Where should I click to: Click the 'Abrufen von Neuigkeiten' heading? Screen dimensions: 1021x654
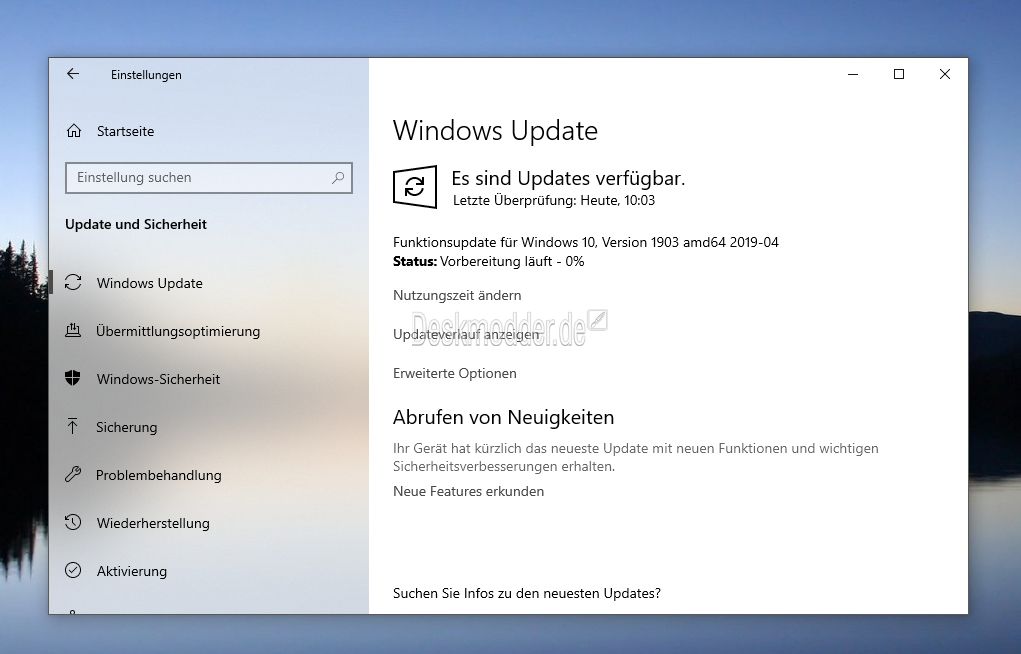503,417
